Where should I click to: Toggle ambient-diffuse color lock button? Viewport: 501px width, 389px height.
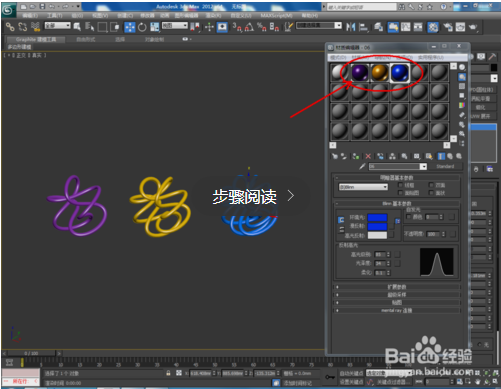tap(341, 220)
